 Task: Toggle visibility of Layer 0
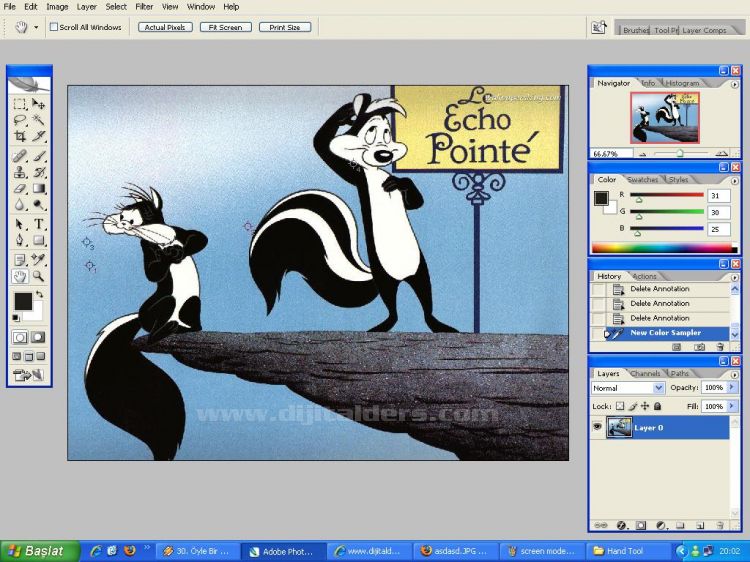coord(597,427)
